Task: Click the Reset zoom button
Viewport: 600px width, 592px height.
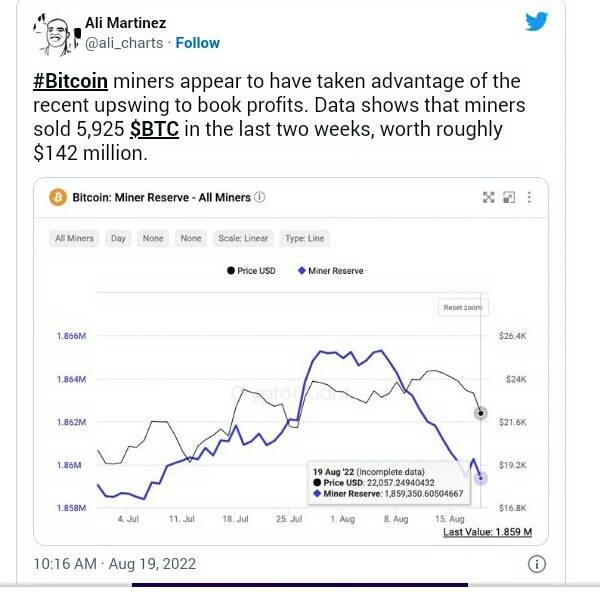Action: [463, 307]
